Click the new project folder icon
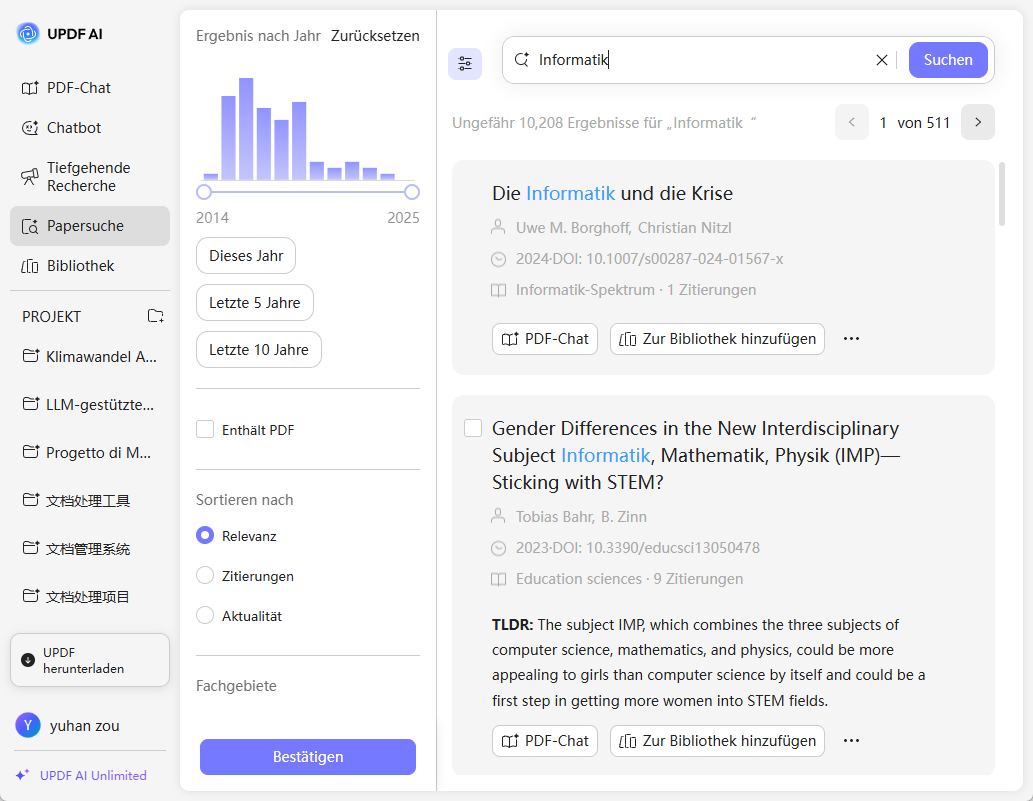 pos(156,316)
